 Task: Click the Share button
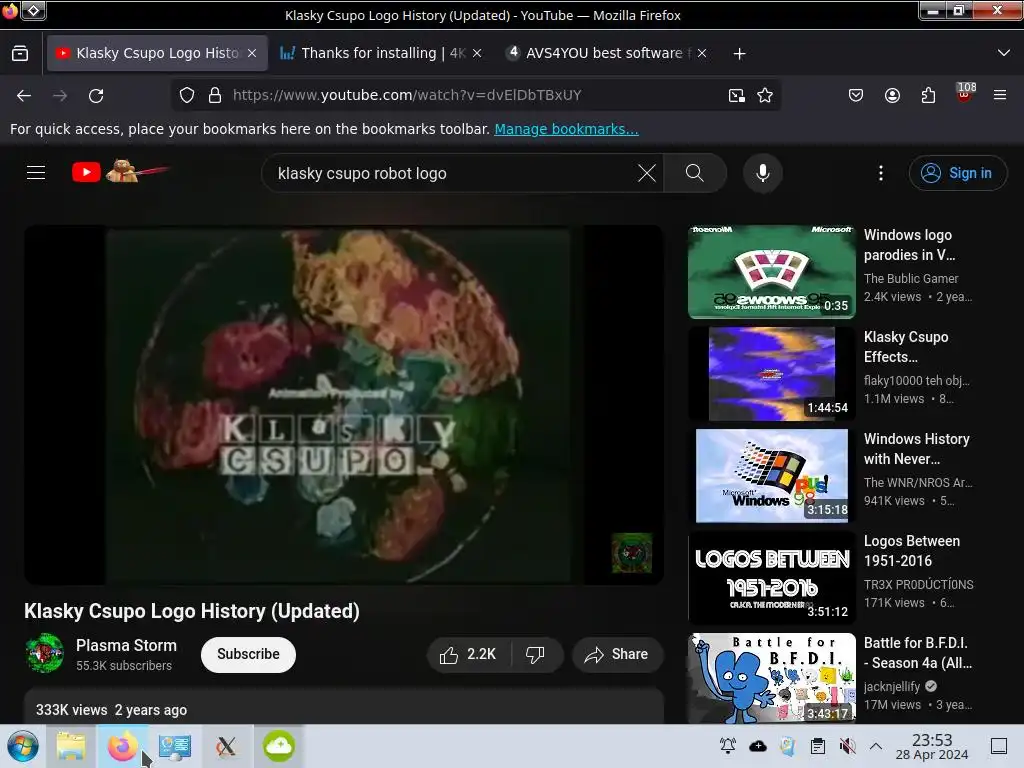tap(617, 654)
